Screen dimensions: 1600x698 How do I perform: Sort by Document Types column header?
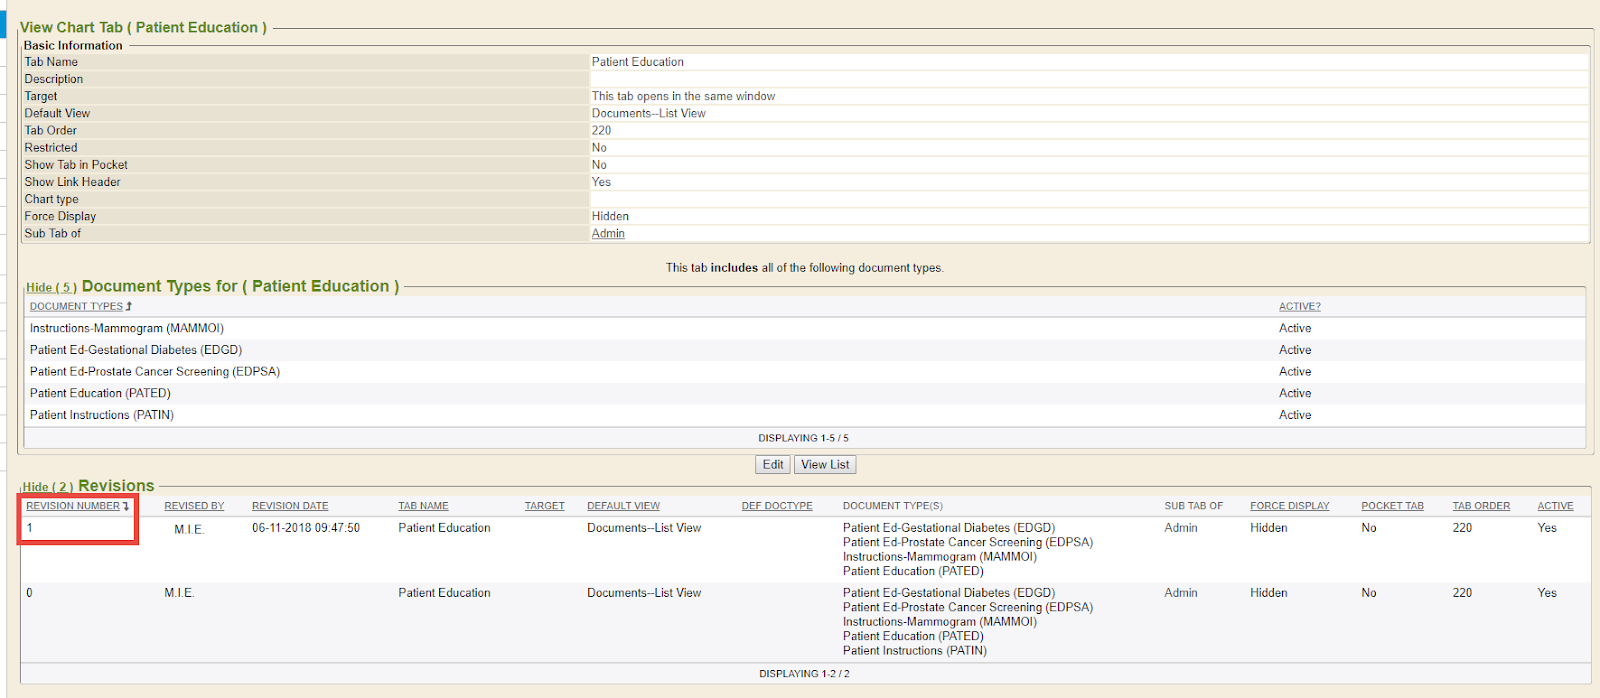coord(76,307)
